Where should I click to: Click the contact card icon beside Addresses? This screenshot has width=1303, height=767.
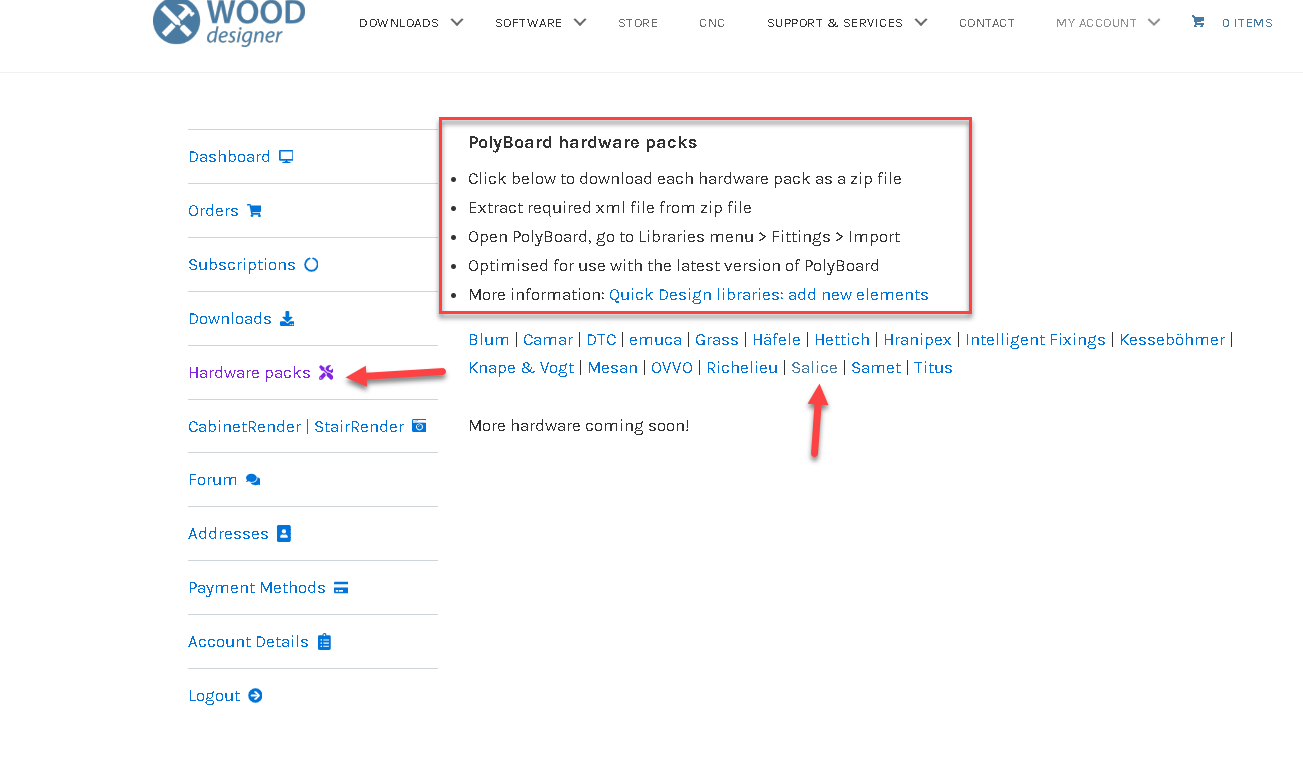click(284, 534)
